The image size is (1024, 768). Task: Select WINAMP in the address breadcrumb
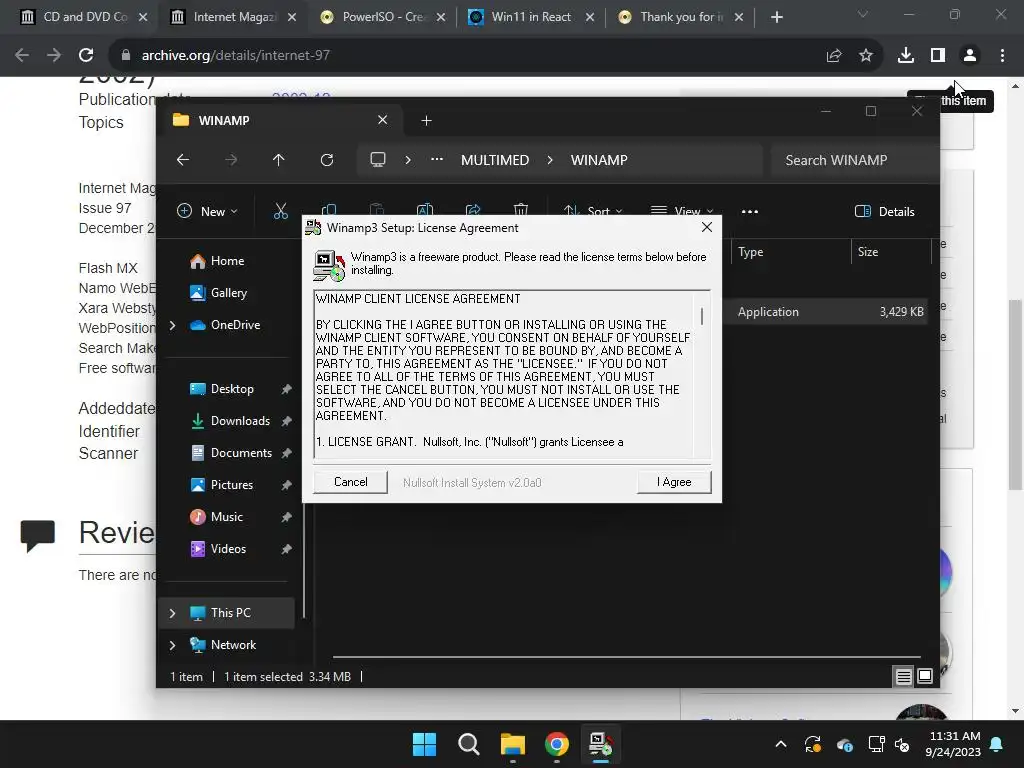tap(599, 160)
